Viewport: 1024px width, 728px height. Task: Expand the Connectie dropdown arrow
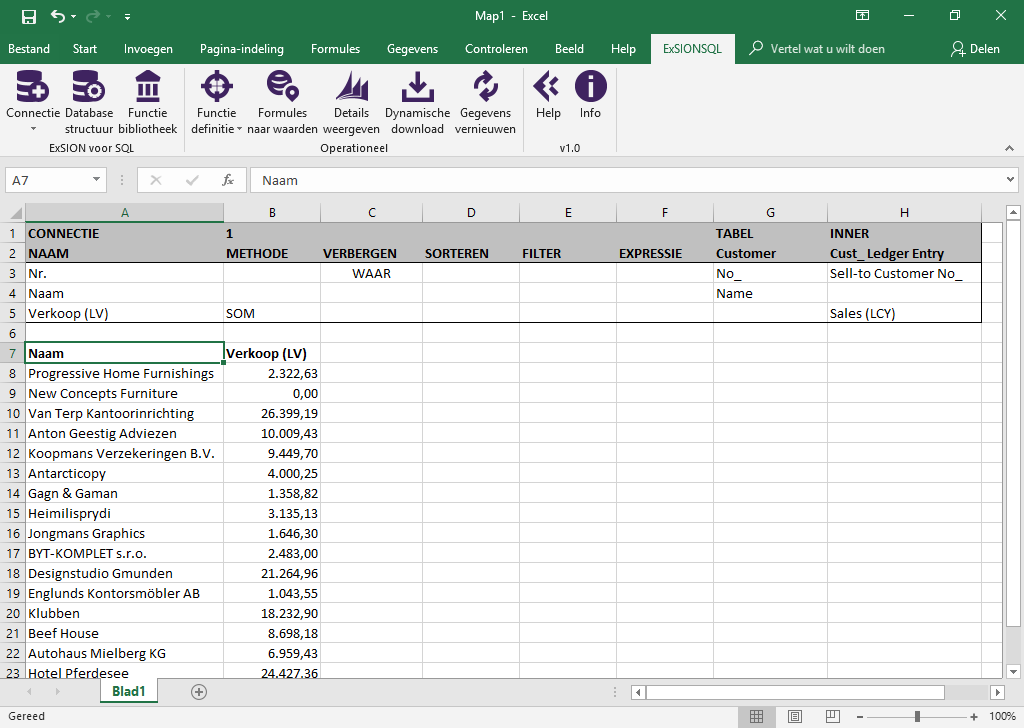(x=33, y=129)
